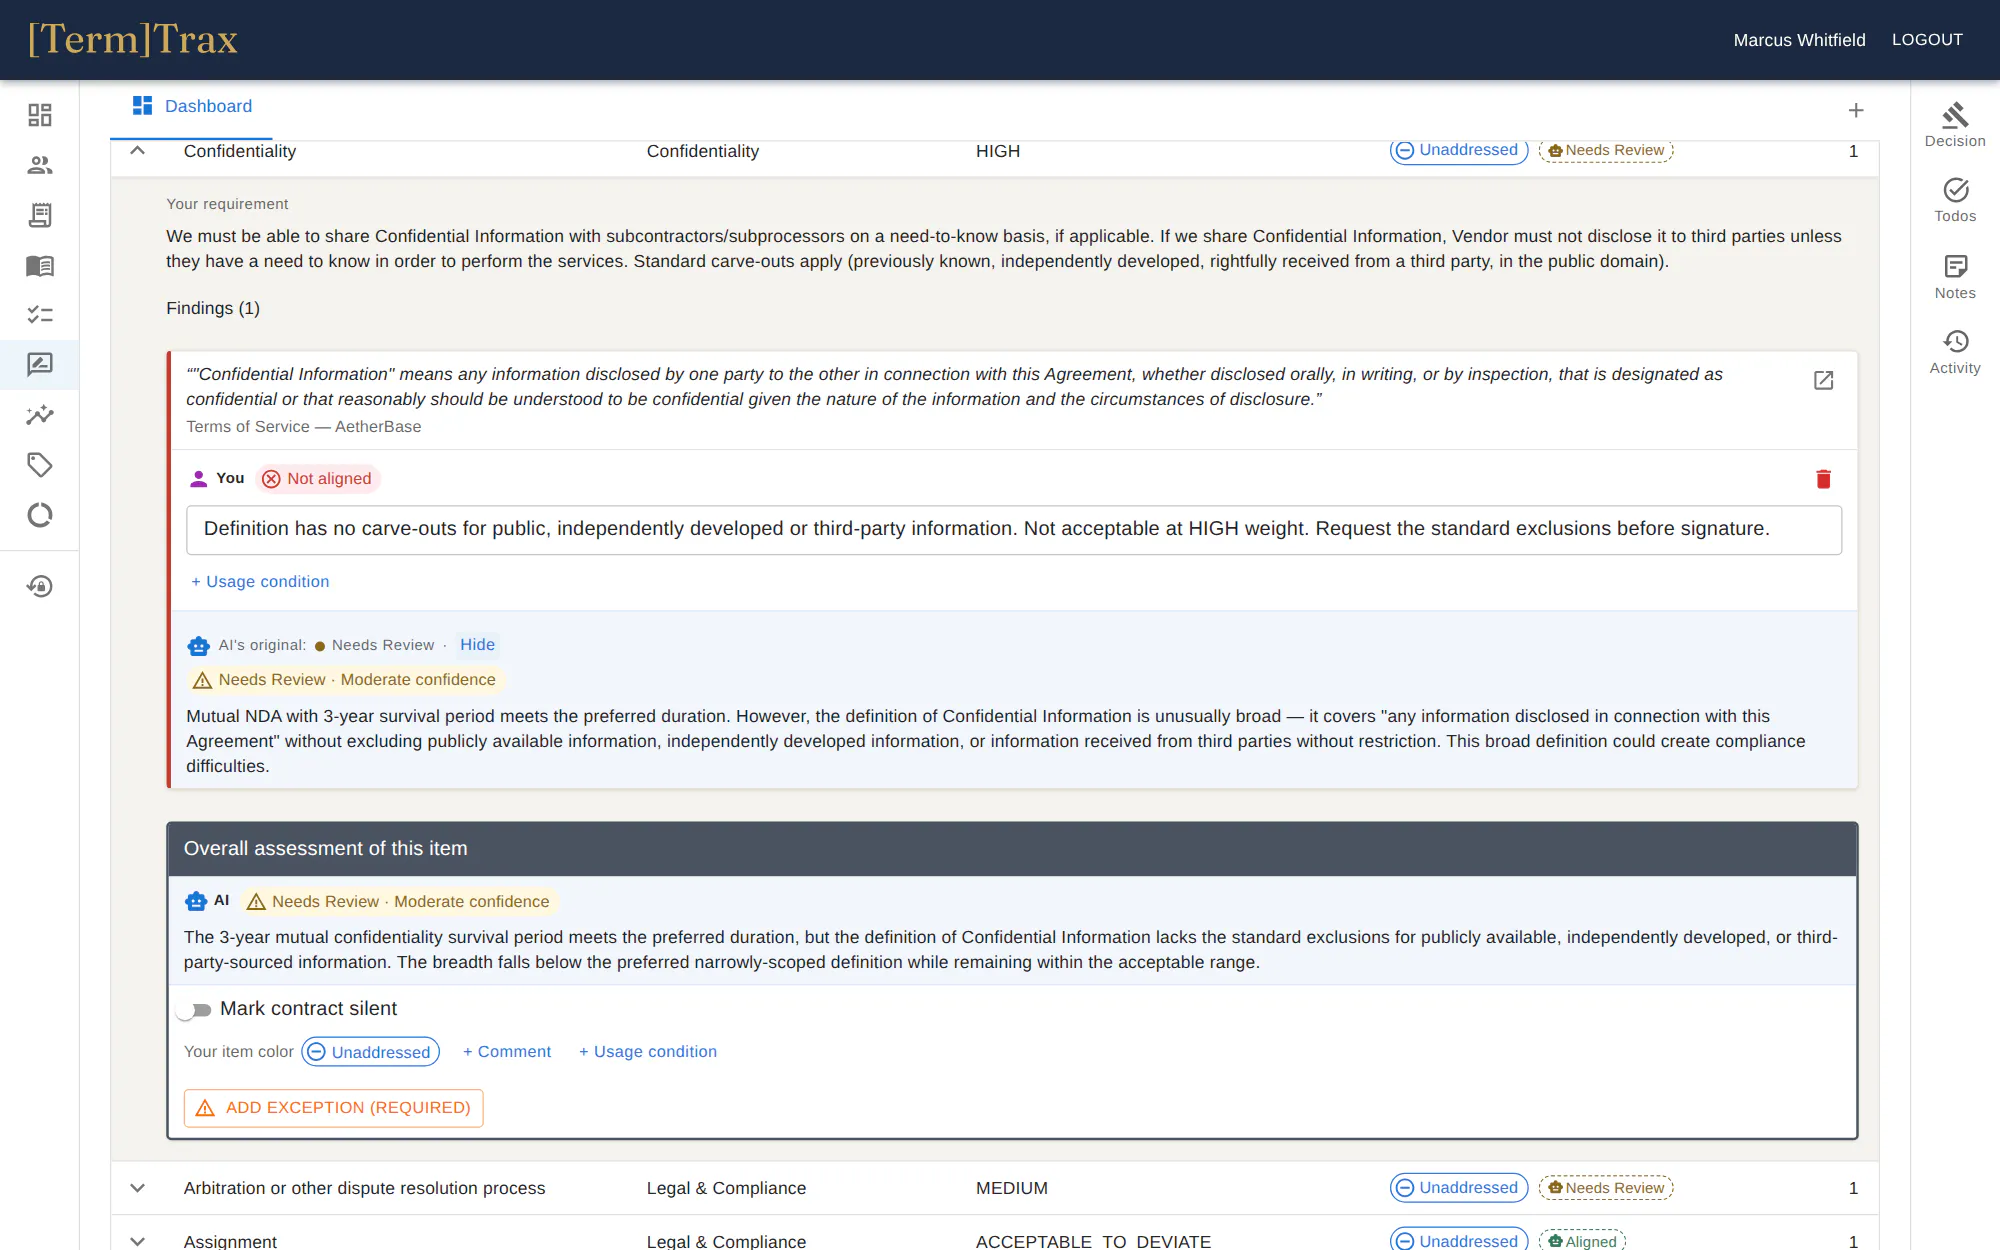Click the 'Findings (1)' heading
Viewport: 2000px width, 1250px height.
click(x=213, y=309)
